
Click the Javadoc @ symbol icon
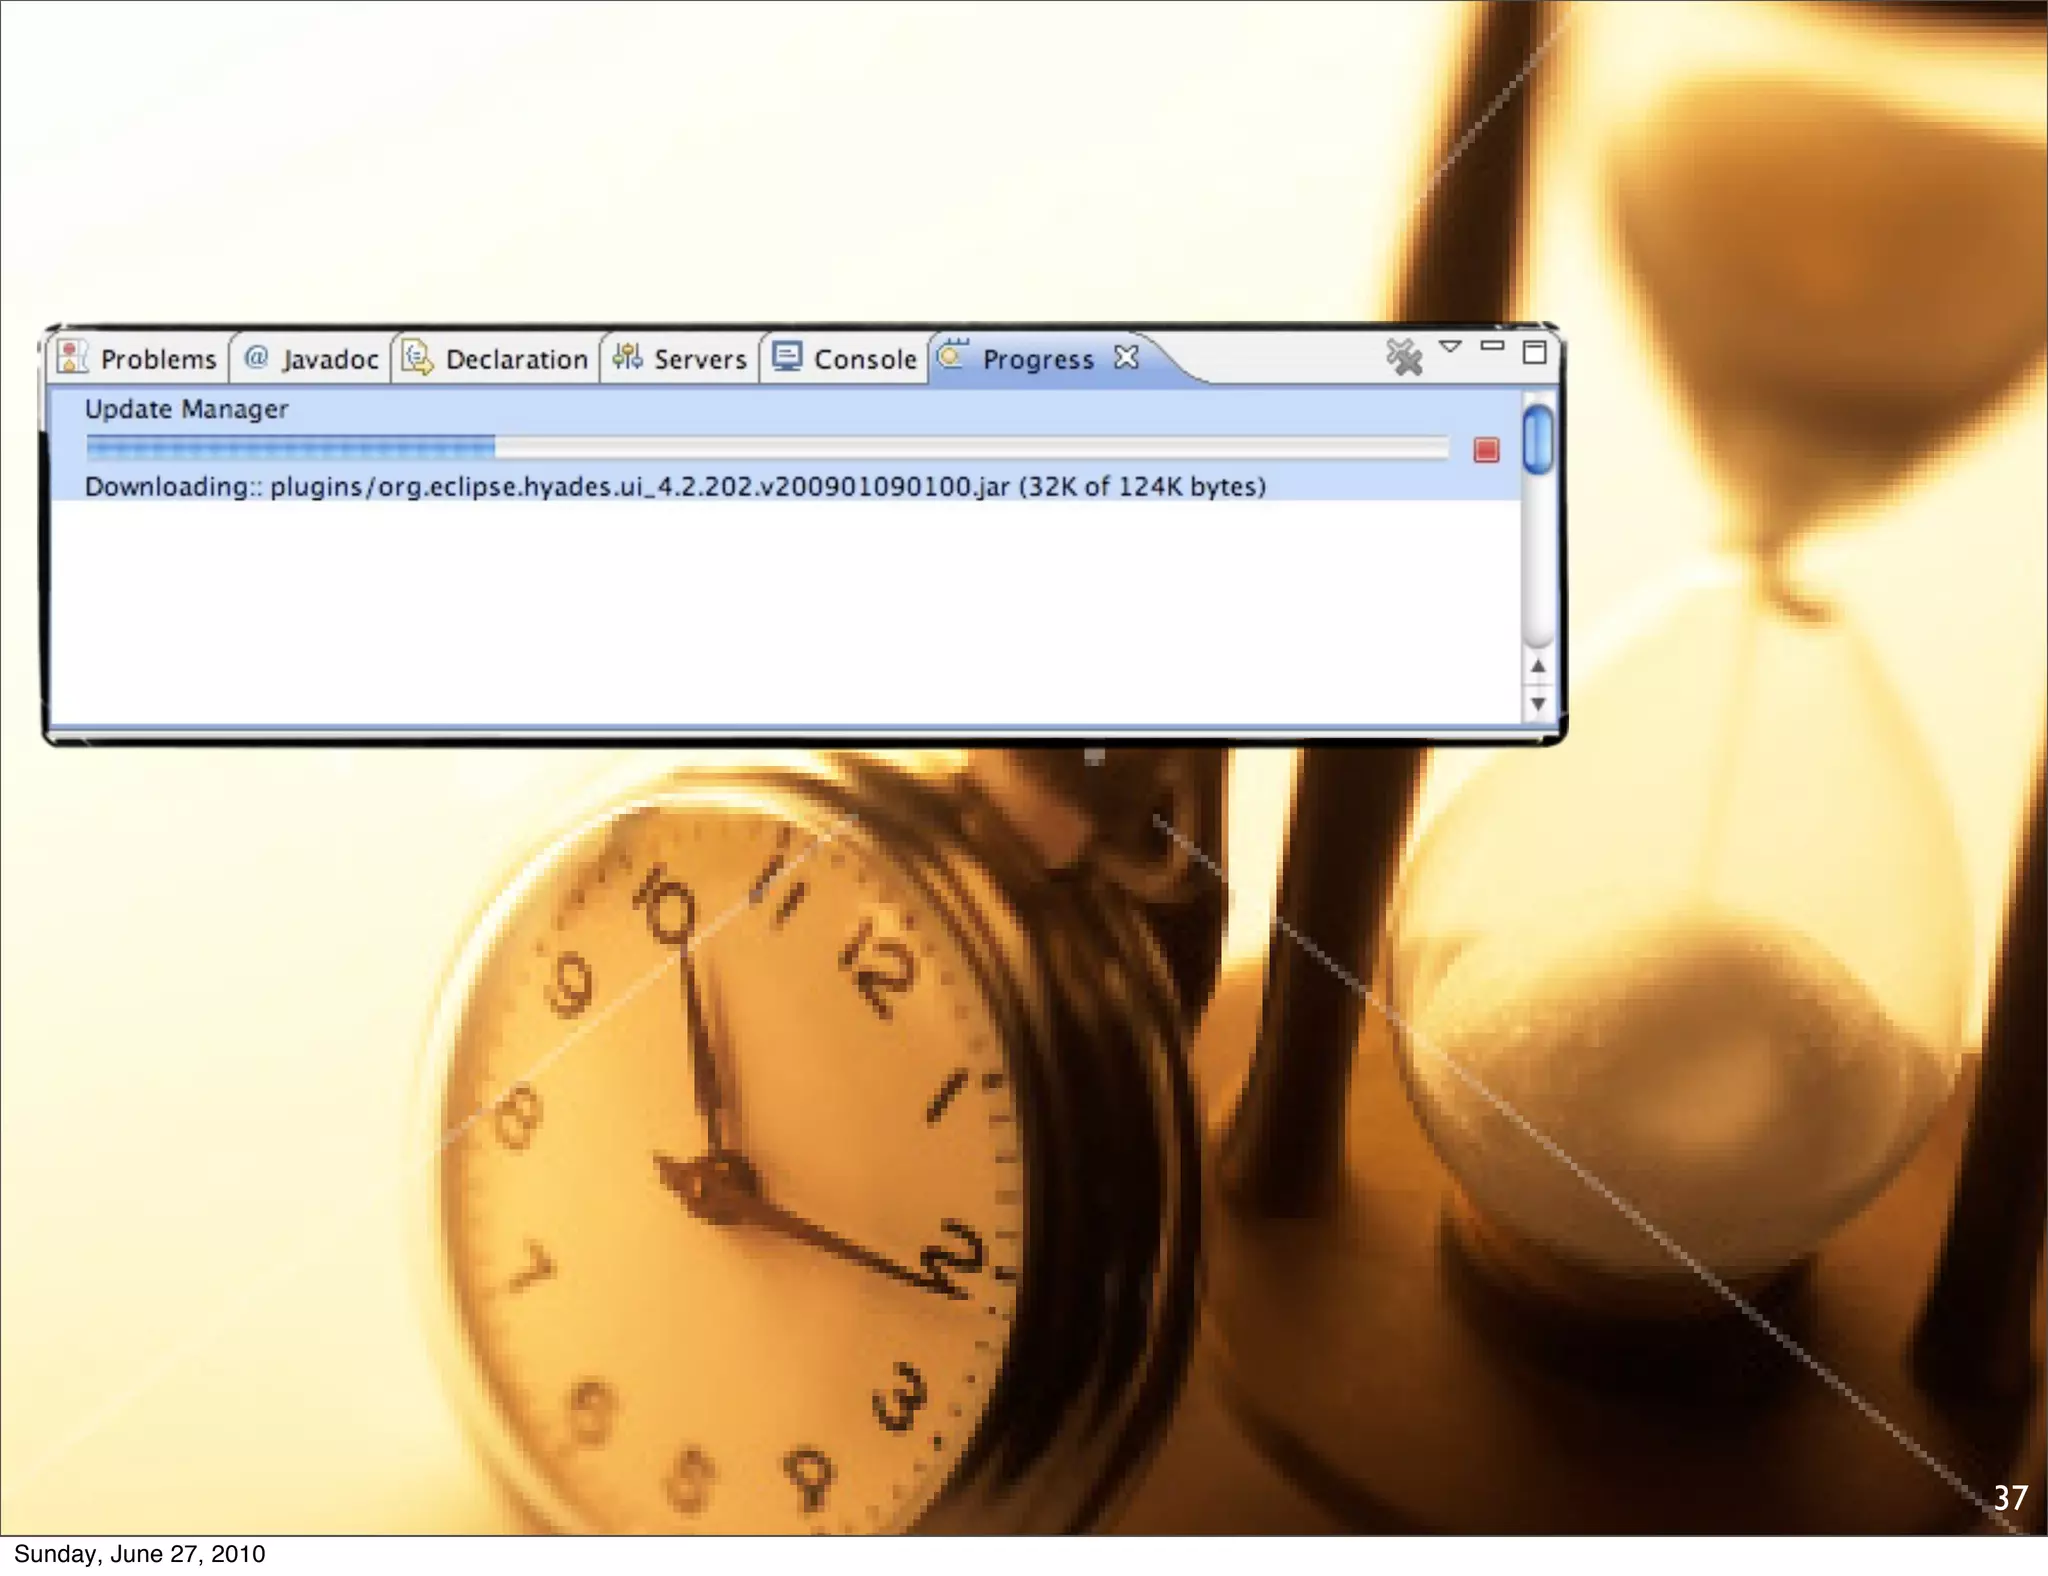pyautogui.click(x=256, y=357)
